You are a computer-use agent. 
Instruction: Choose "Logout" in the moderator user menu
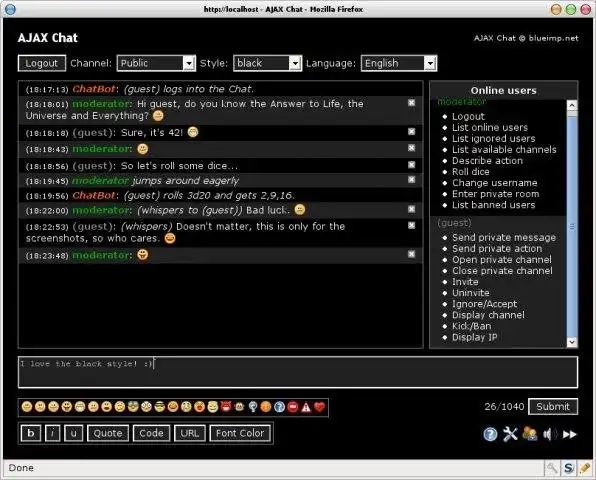point(468,116)
